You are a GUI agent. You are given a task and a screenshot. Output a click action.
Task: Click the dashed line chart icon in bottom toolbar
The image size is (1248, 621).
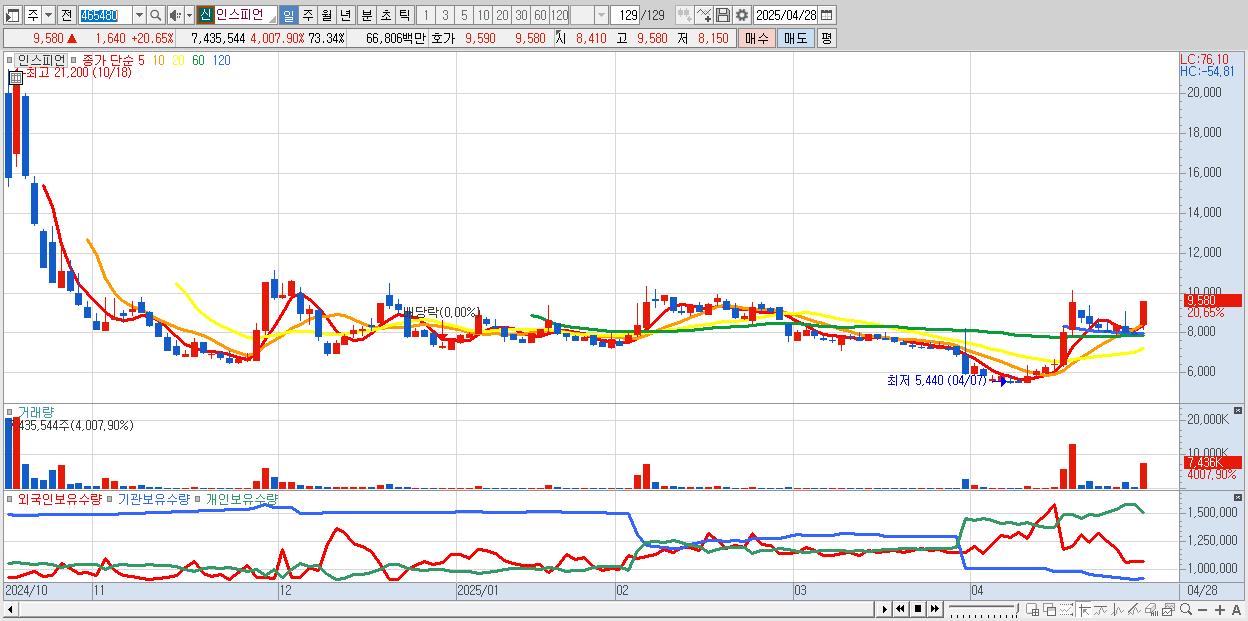1066,610
